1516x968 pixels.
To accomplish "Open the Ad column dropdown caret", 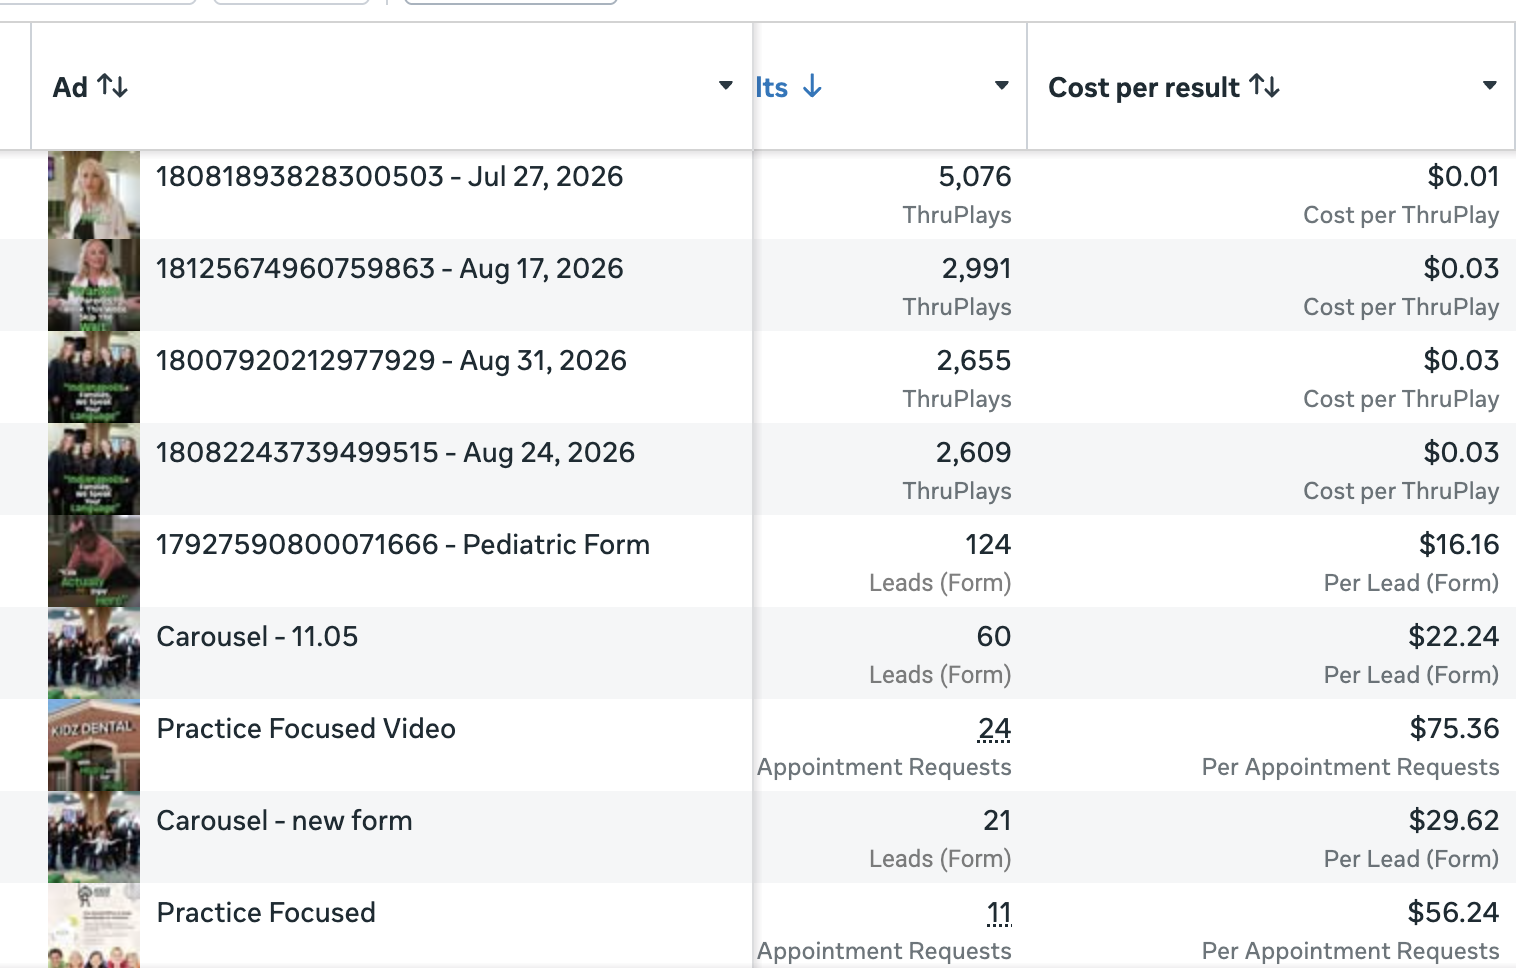I will point(726,86).
